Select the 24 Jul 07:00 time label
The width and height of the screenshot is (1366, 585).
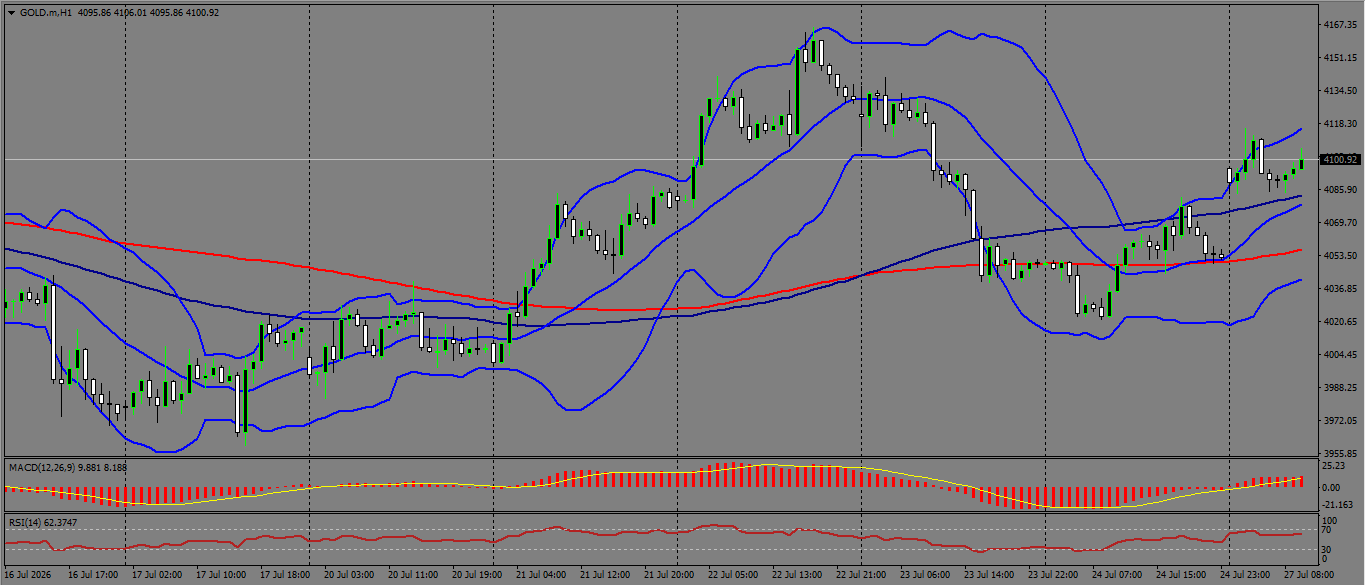[x=1116, y=576]
